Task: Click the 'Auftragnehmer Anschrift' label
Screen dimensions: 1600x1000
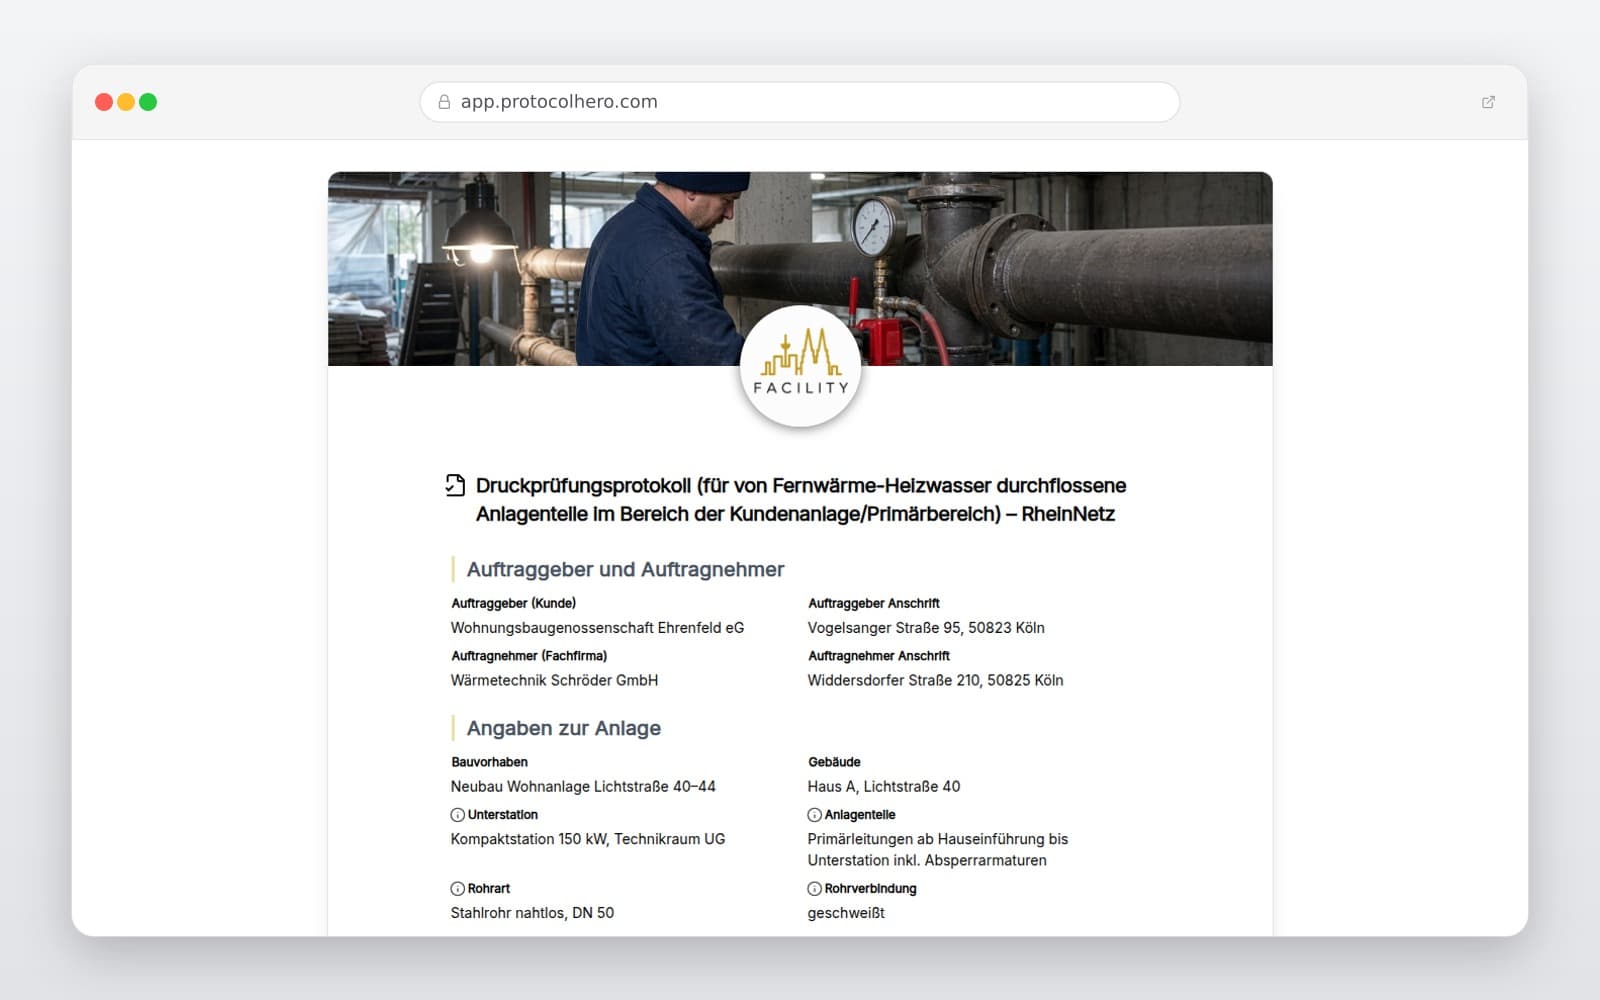Action: pyautogui.click(x=879, y=656)
